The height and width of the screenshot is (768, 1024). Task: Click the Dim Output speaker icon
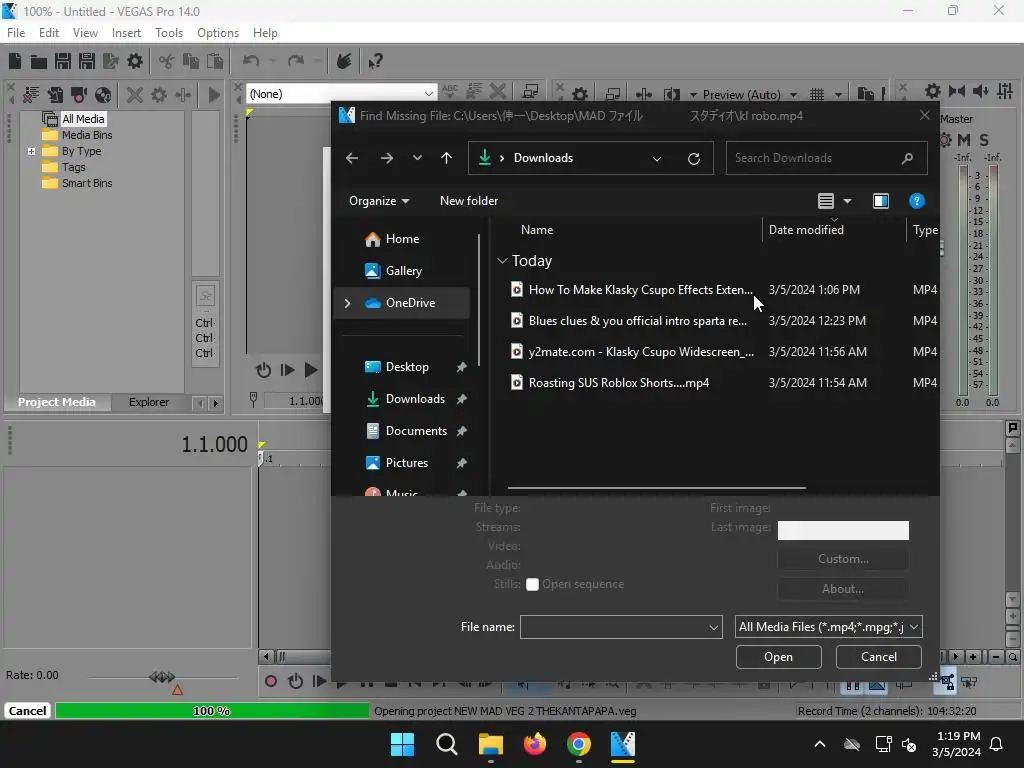click(x=980, y=91)
